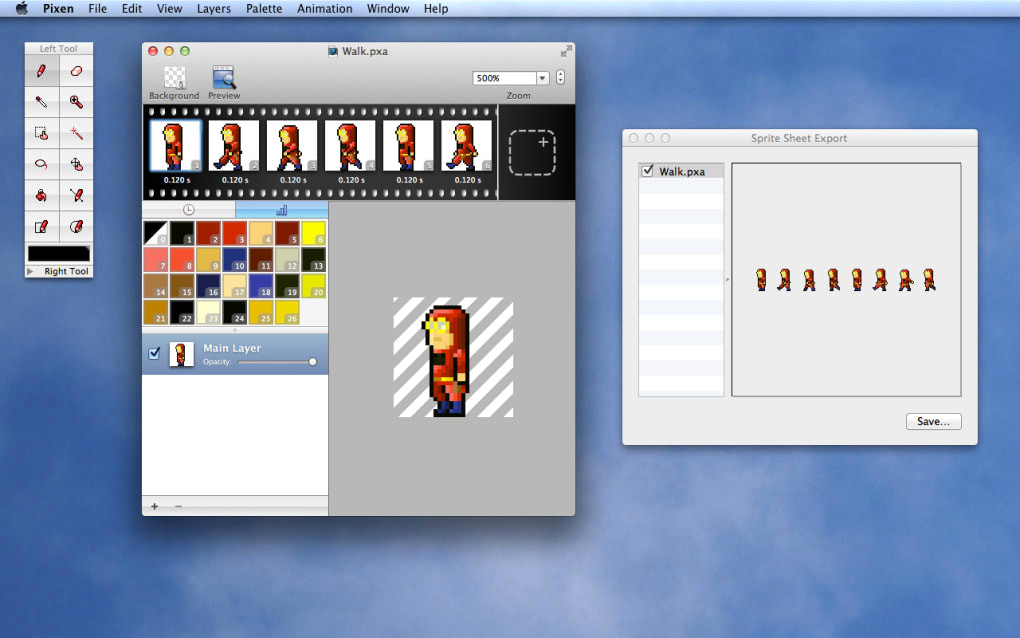The width and height of the screenshot is (1020, 638).
Task: Pick the yellow swatch numbered 6
Action: point(313,233)
